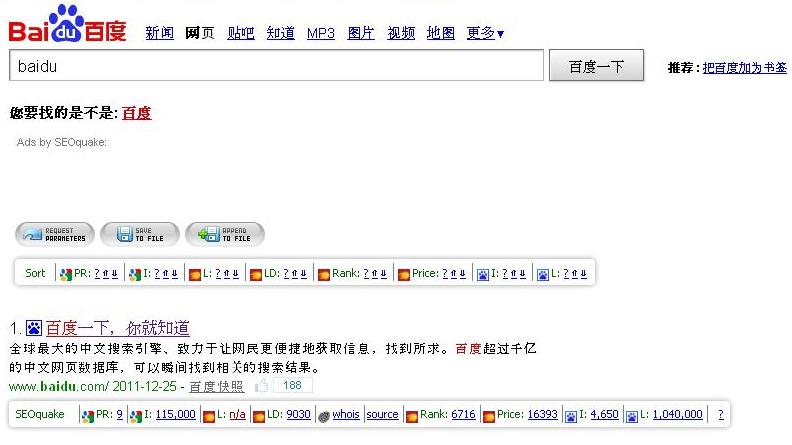792x445 pixels.
Task: Click the Google PR icon in the Sort bar
Action: (66, 274)
